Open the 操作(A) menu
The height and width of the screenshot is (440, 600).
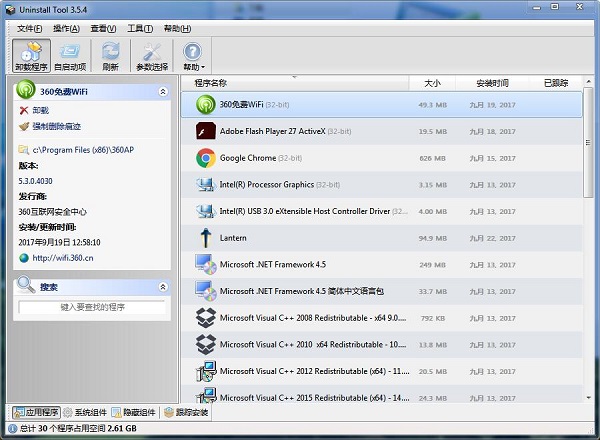66,29
